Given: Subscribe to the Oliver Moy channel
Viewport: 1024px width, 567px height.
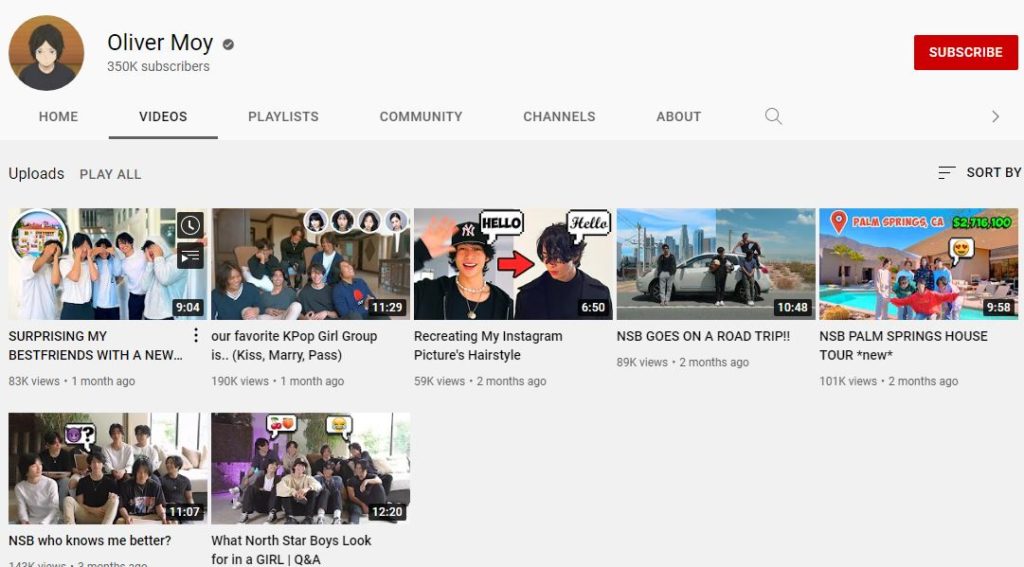Looking at the screenshot, I should coord(965,52).
